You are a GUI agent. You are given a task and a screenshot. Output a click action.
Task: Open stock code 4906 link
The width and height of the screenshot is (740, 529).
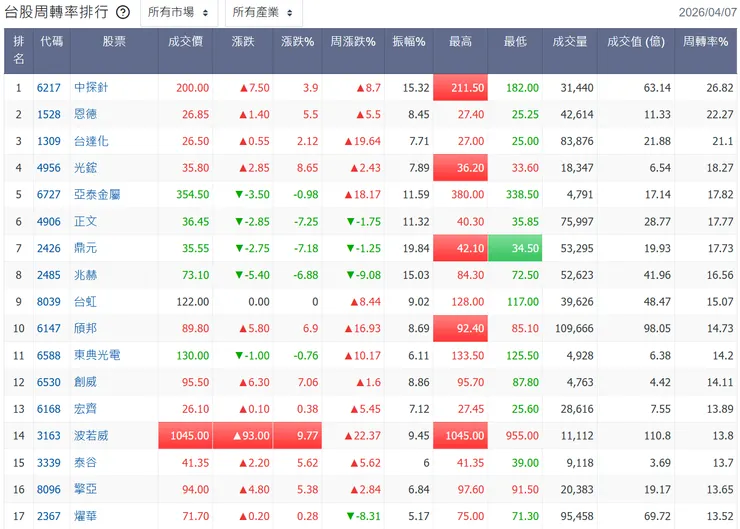click(49, 221)
